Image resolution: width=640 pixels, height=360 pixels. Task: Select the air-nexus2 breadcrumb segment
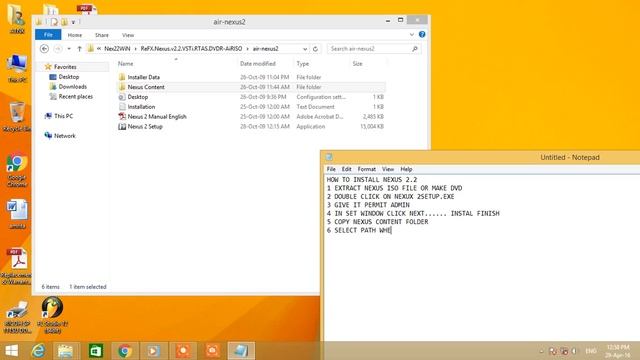[265, 49]
